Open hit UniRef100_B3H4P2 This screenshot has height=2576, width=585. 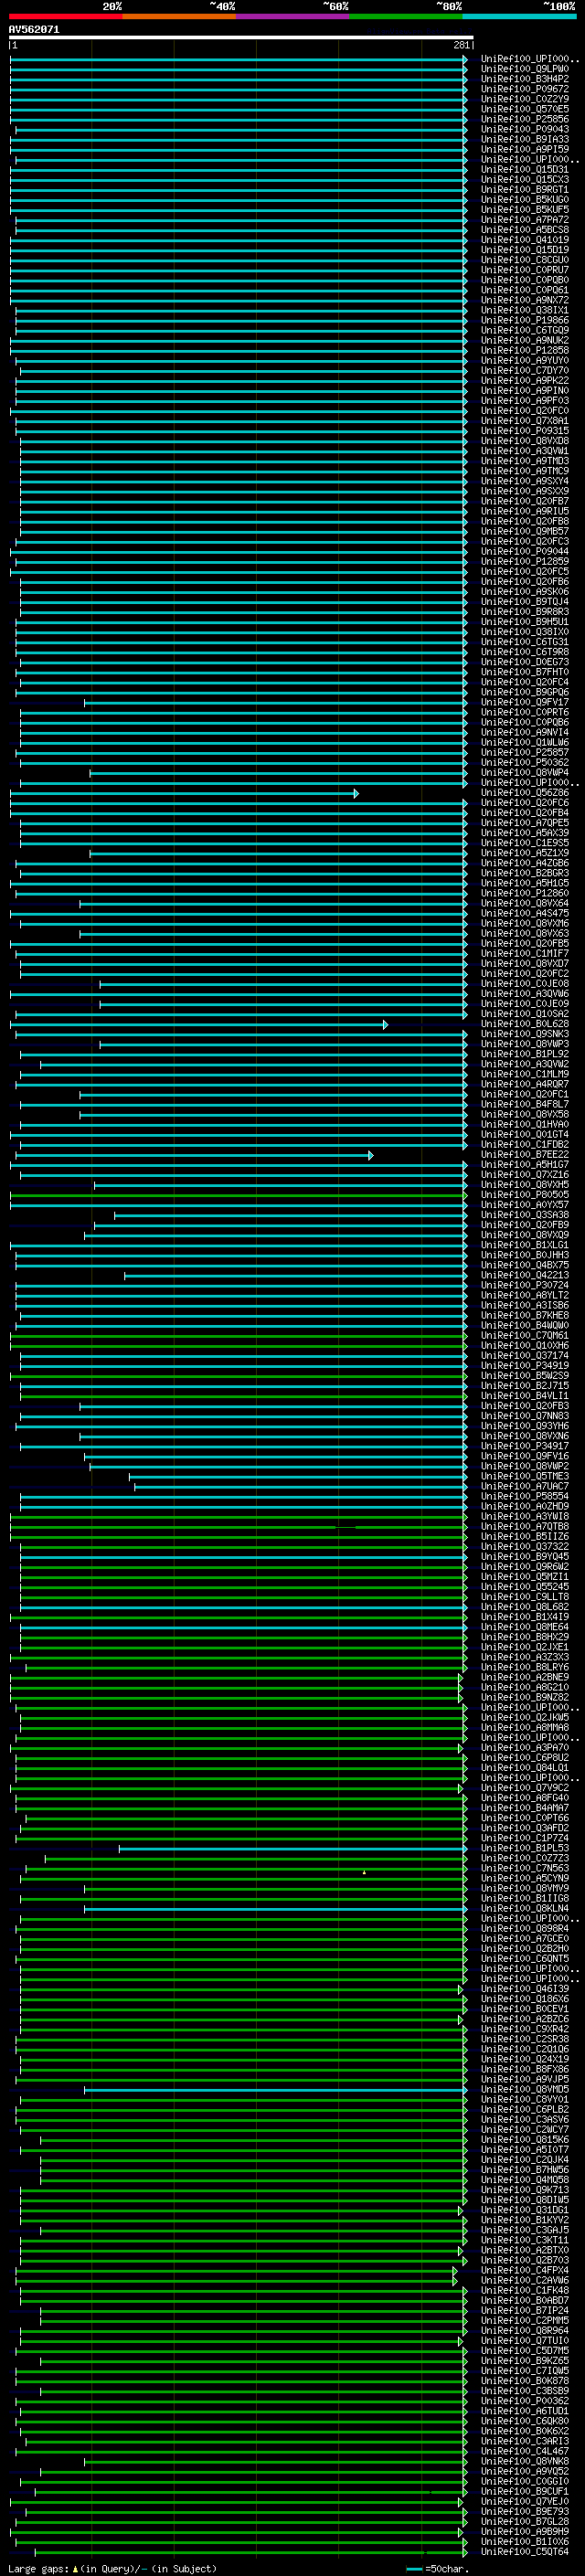point(525,79)
